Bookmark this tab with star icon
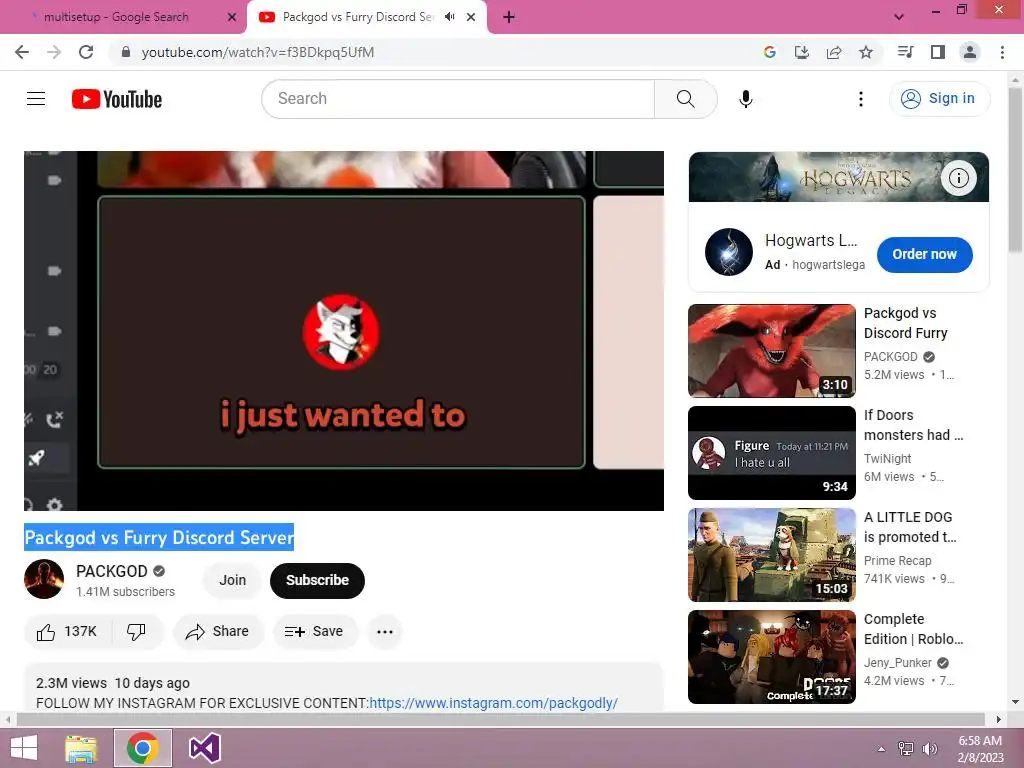 click(x=866, y=52)
